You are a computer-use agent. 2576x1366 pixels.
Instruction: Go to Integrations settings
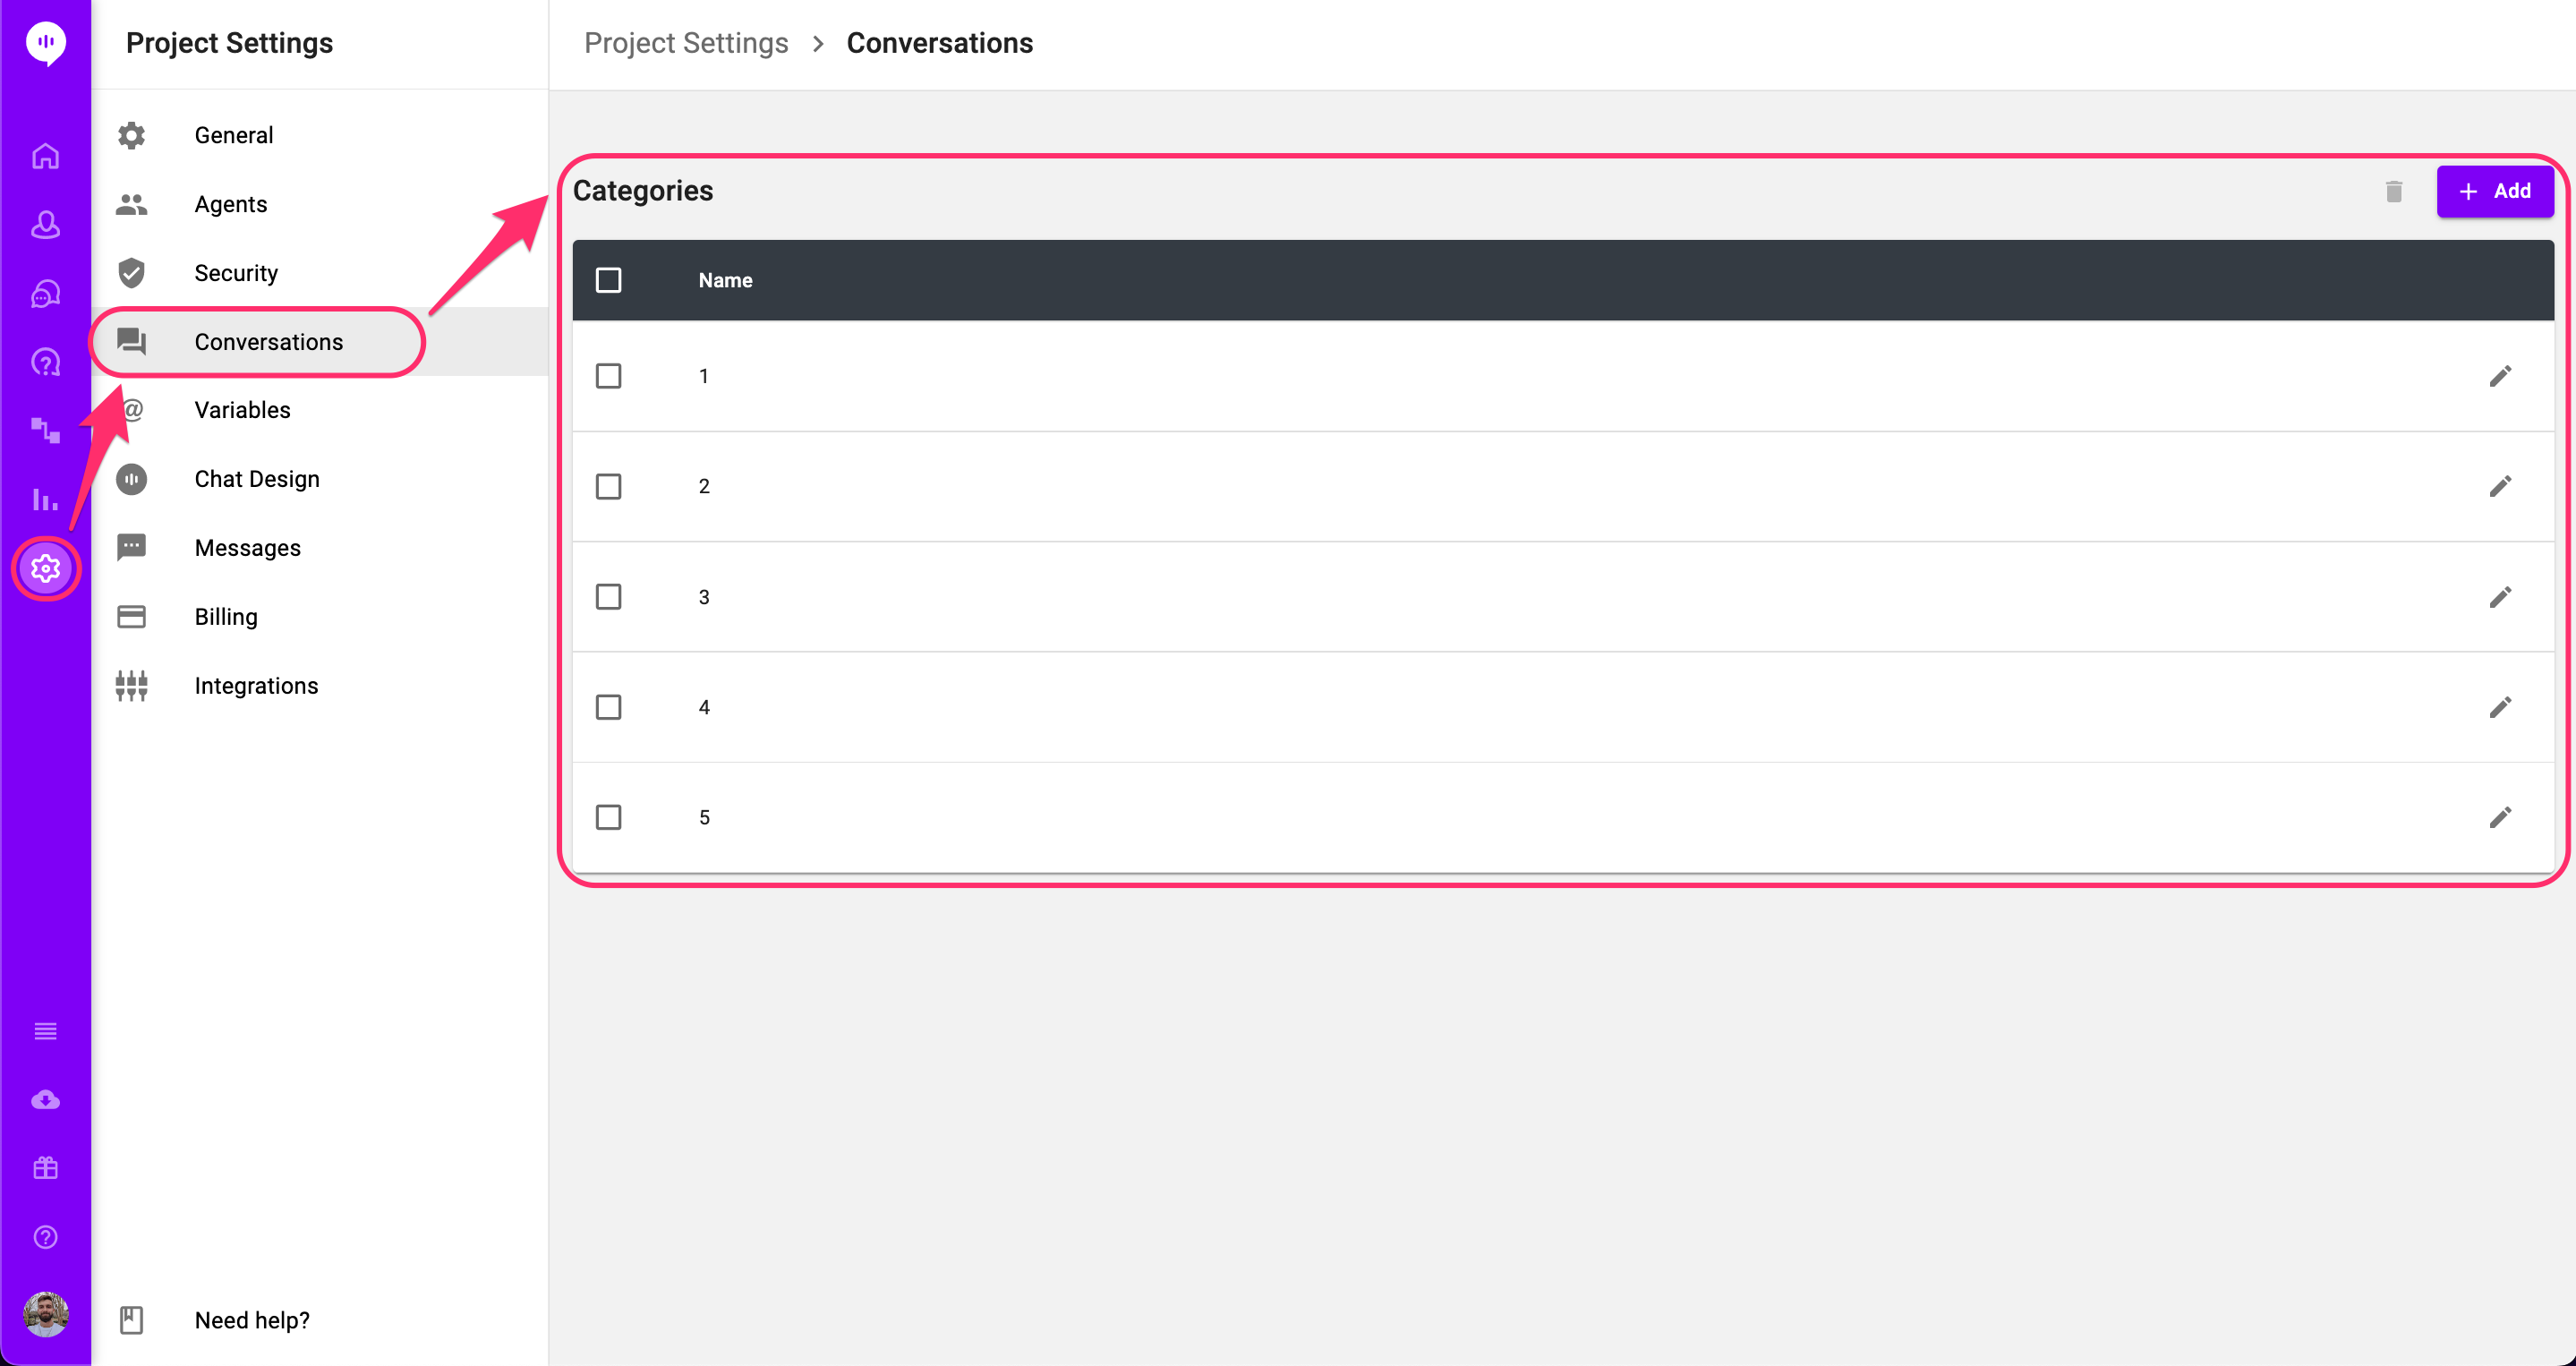(256, 686)
